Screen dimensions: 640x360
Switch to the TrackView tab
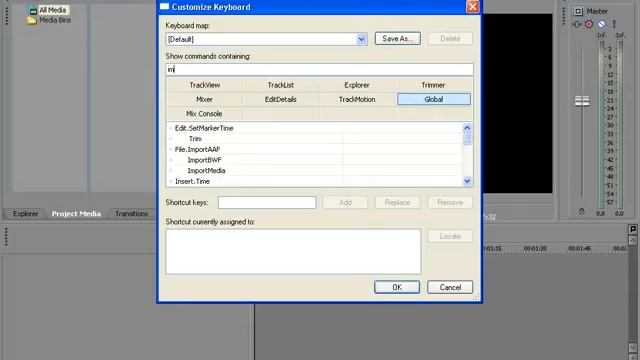(204, 85)
